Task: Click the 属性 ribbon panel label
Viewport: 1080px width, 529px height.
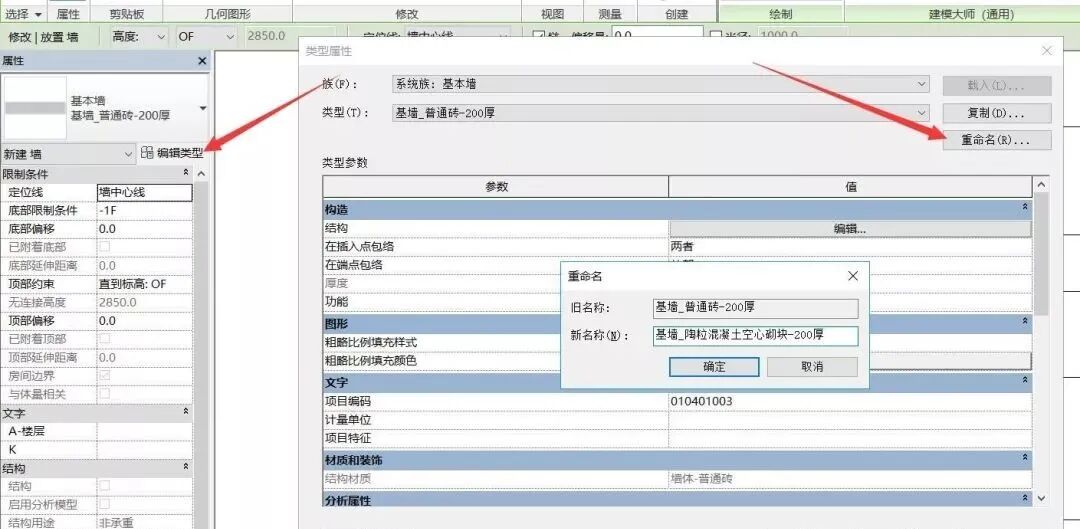Action: pyautogui.click(x=68, y=14)
